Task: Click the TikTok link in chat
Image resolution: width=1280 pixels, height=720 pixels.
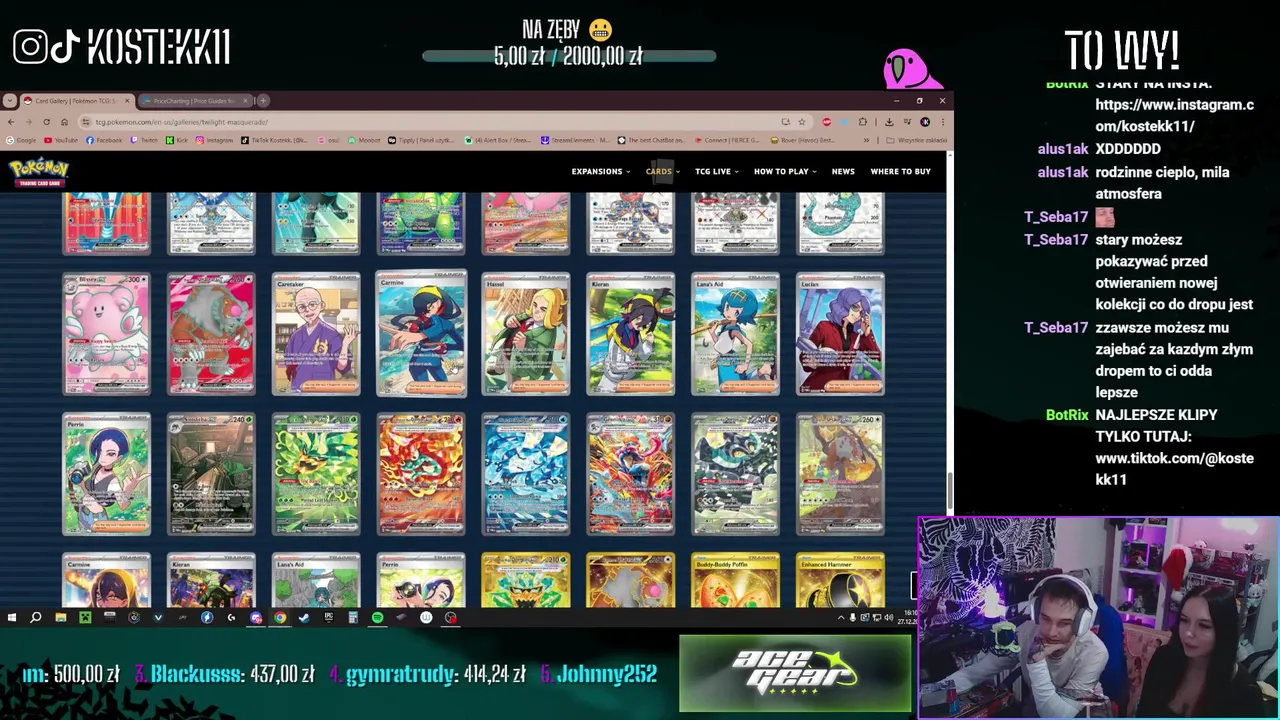Action: pyautogui.click(x=1174, y=469)
